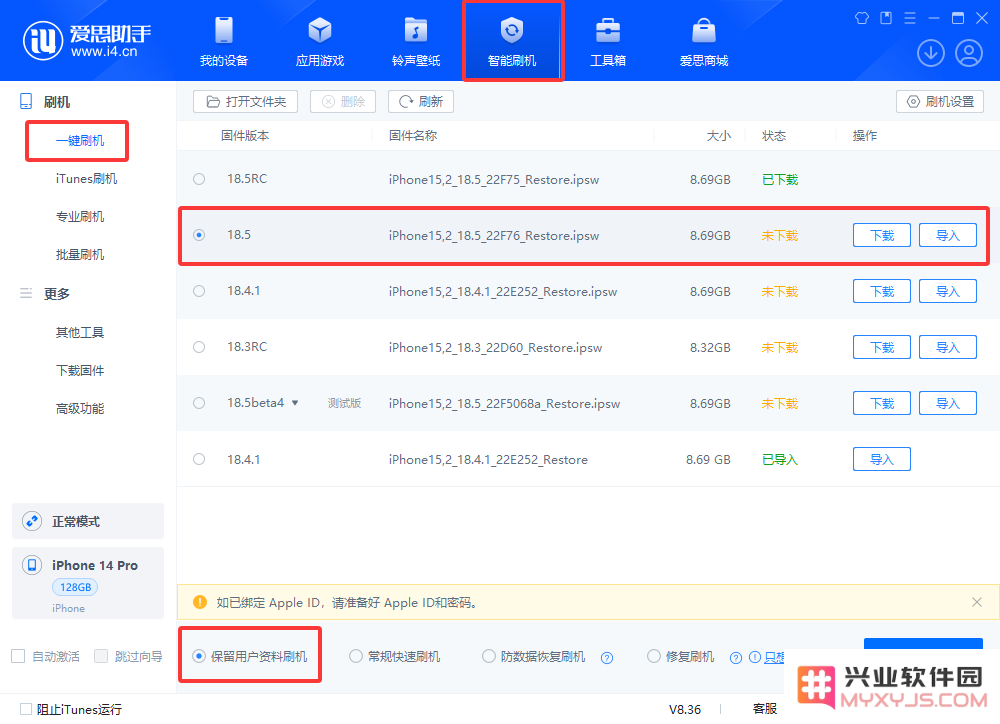Image resolution: width=1000 pixels, height=724 pixels.
Task: Collapse the 更多 sidebar section
Action: (x=27, y=294)
